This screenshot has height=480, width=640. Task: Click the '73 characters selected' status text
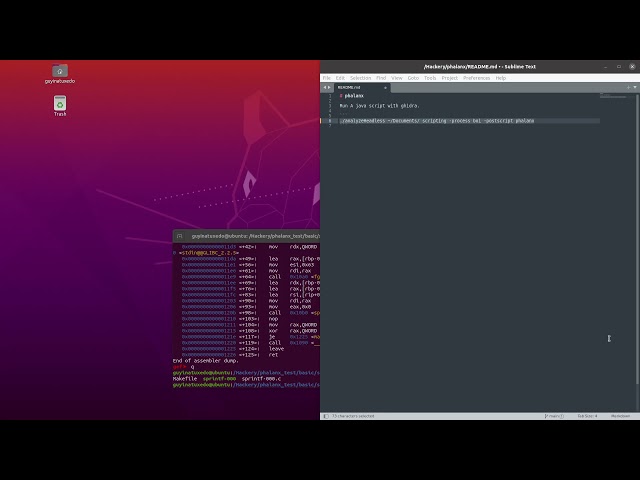pyautogui.click(x=353, y=416)
